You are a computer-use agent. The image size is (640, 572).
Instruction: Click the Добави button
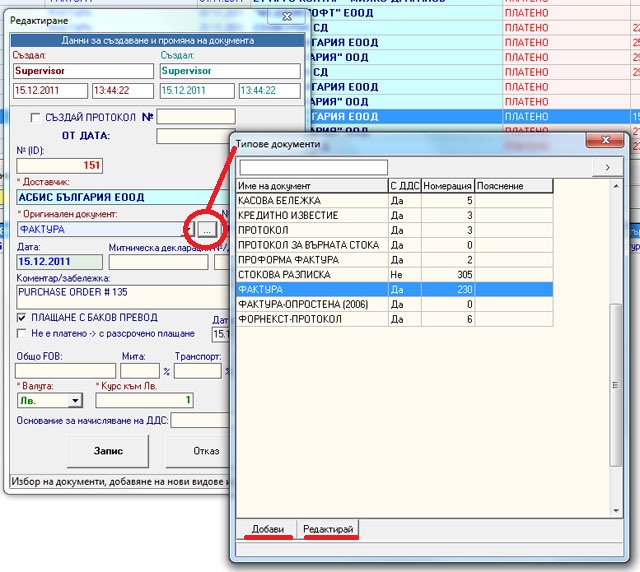267,529
